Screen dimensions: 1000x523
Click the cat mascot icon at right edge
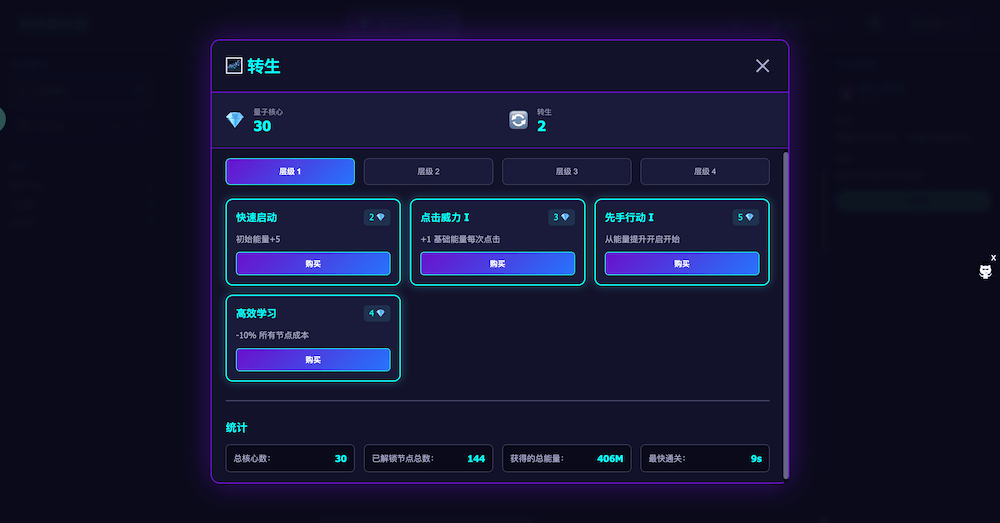tap(985, 272)
